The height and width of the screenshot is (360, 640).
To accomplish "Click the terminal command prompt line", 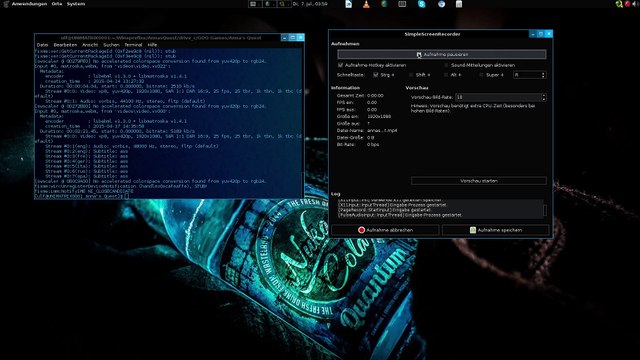I will tap(82, 196).
